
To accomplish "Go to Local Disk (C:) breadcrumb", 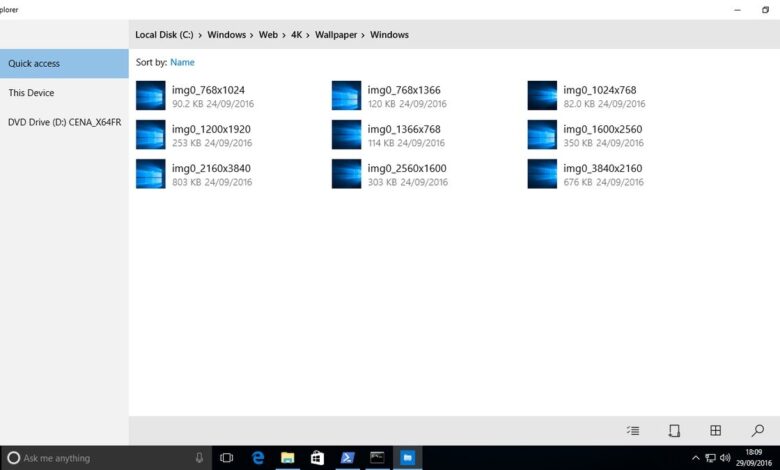I will point(164,35).
